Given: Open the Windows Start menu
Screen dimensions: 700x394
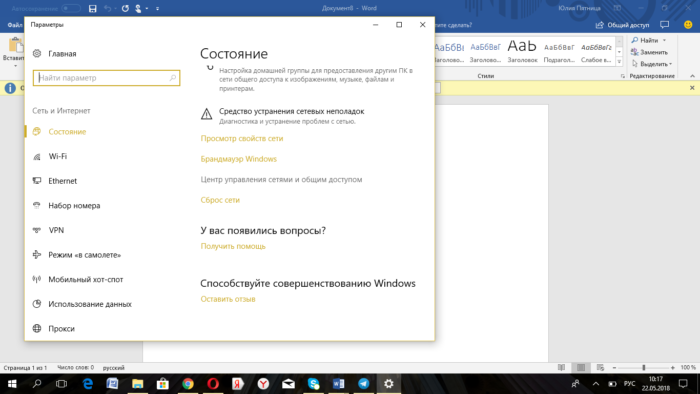Looking at the screenshot, I should tap(12, 384).
